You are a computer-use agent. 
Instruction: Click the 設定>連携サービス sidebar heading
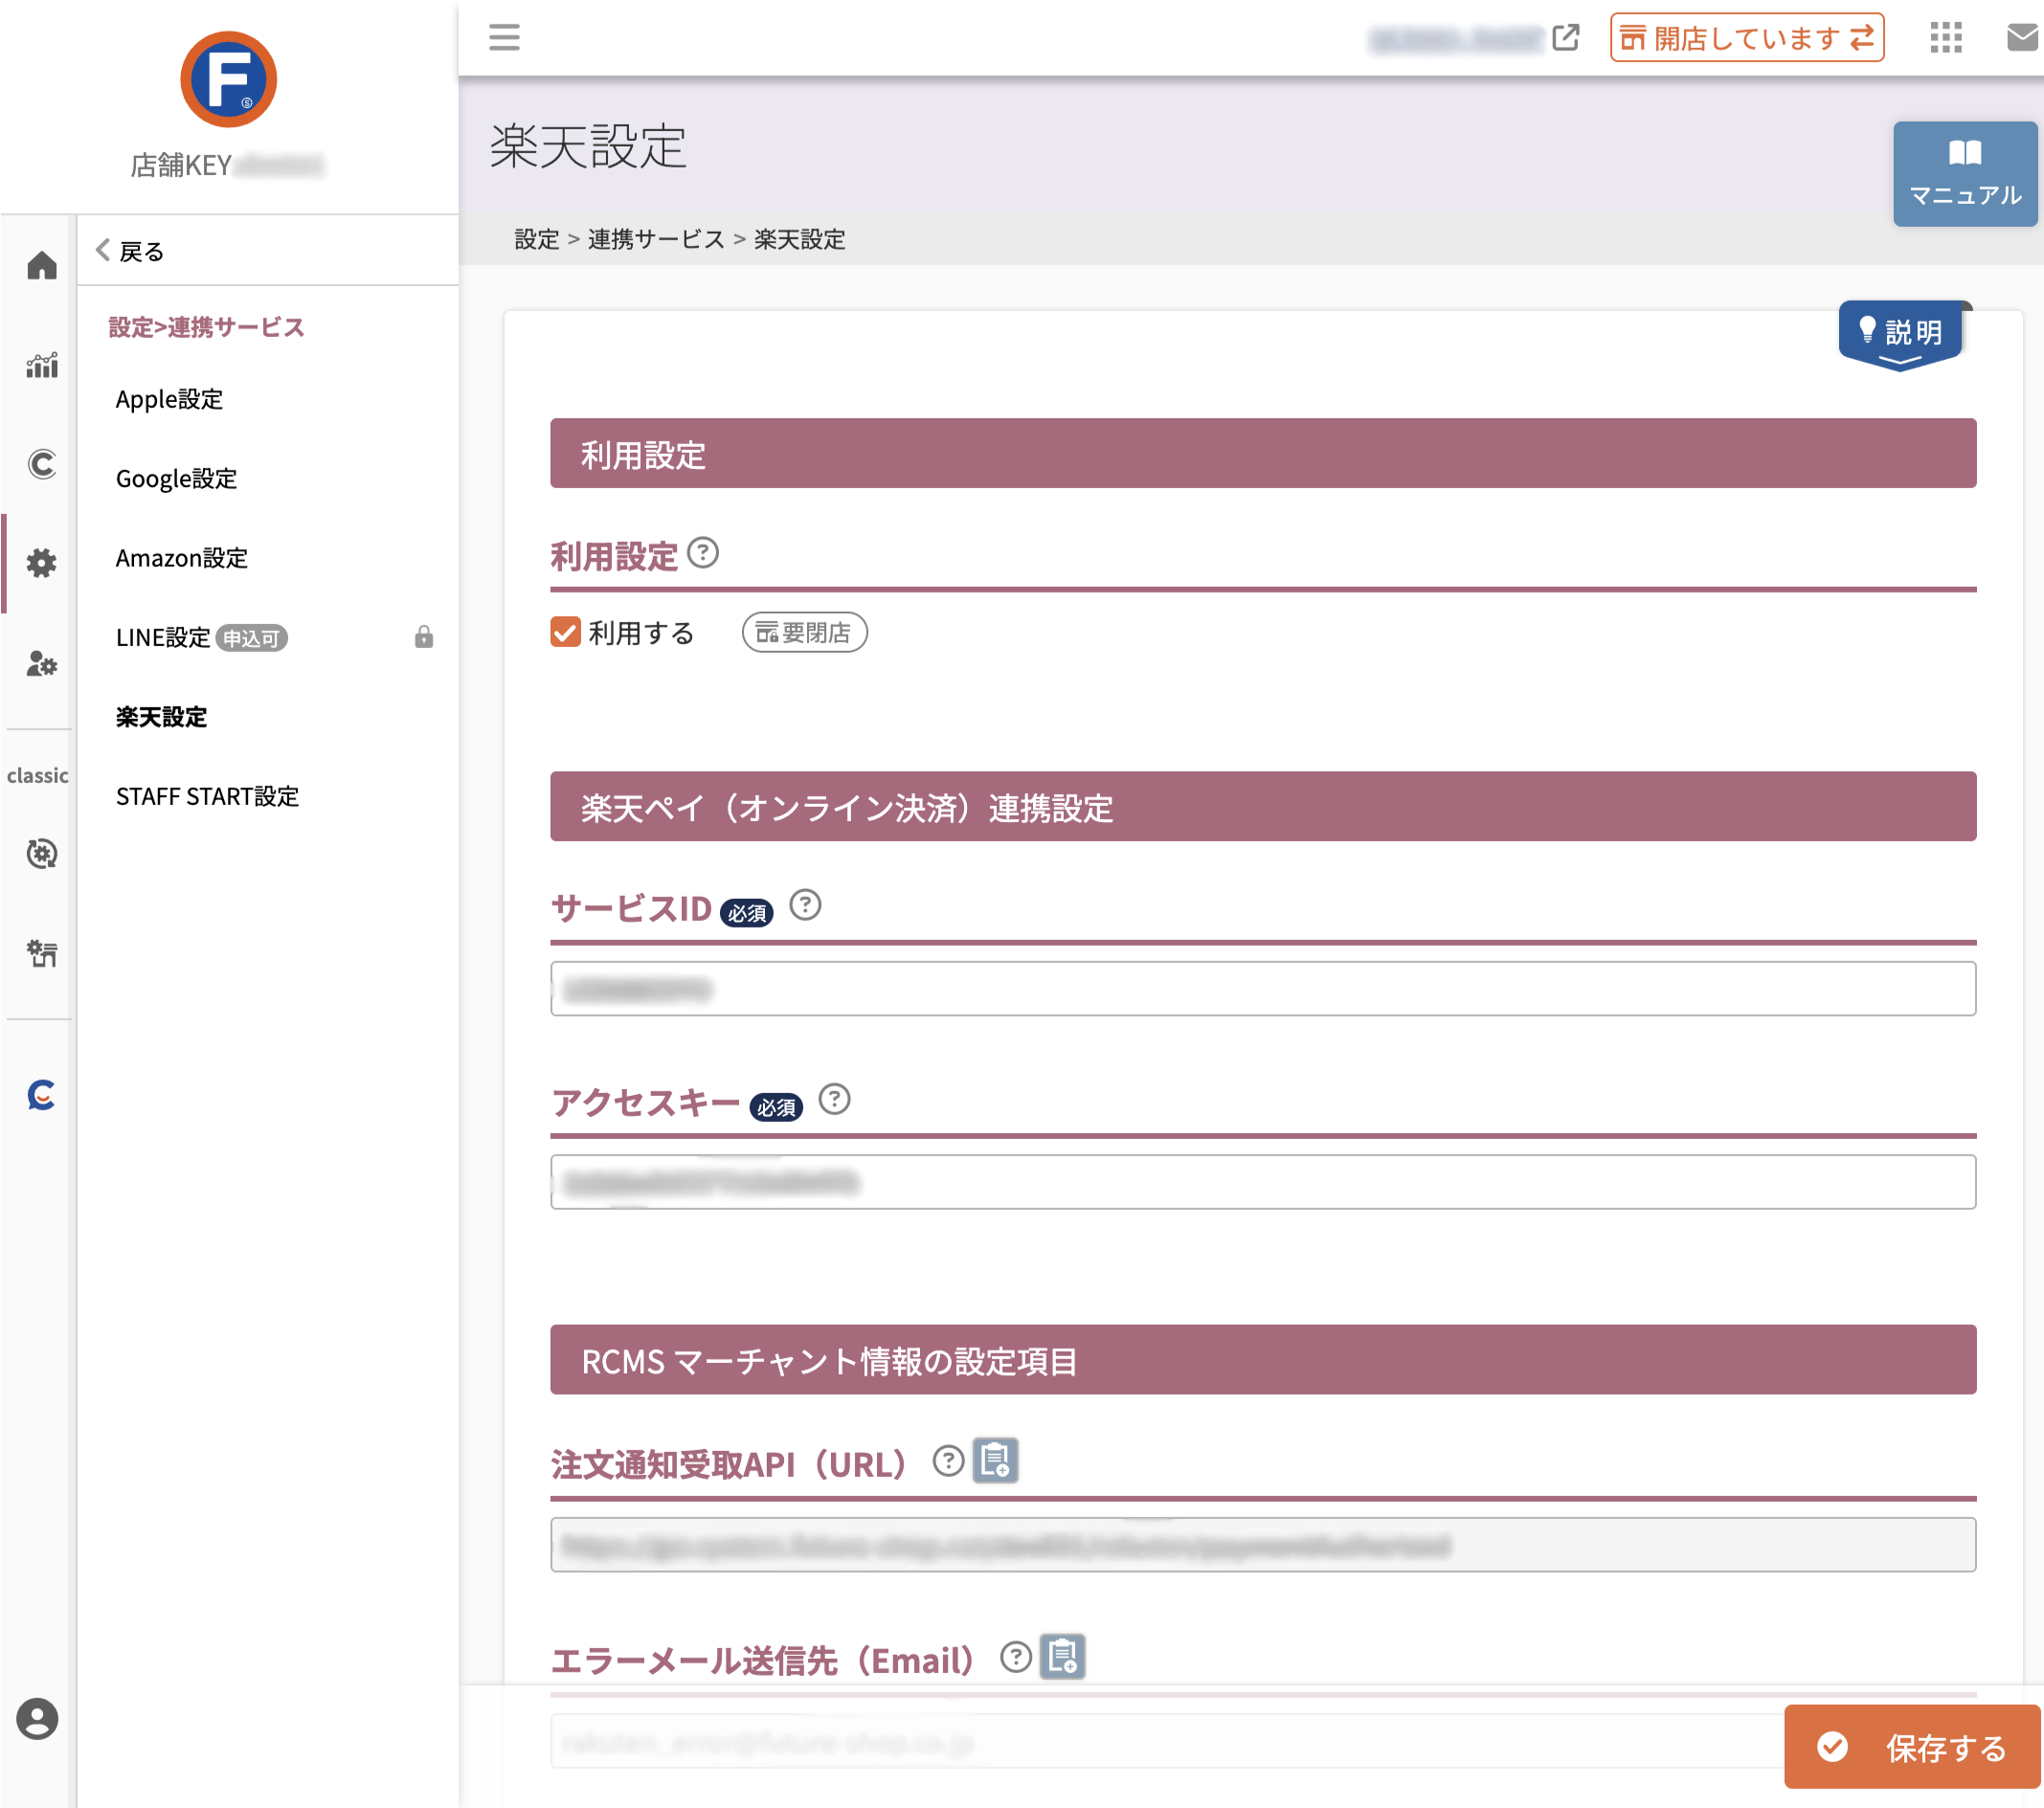[206, 327]
